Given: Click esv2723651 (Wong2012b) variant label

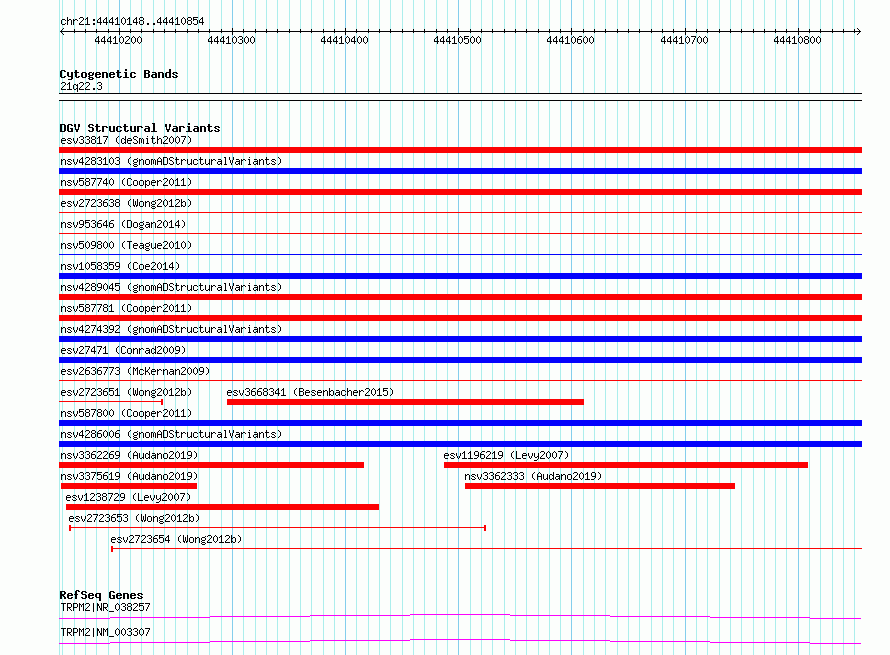Looking at the screenshot, I should 126,392.
